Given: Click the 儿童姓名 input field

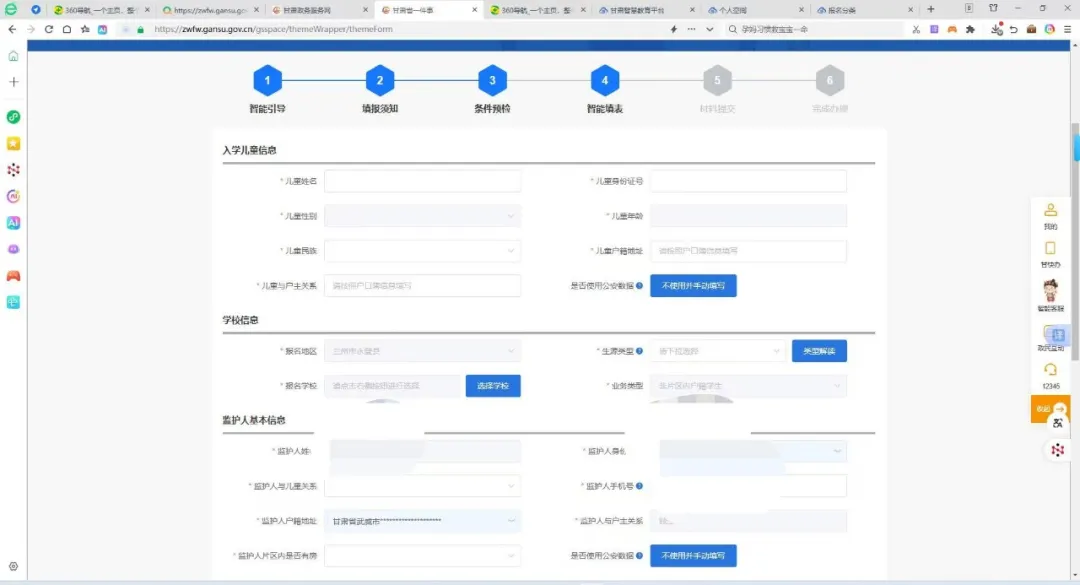Looking at the screenshot, I should click(x=422, y=181).
